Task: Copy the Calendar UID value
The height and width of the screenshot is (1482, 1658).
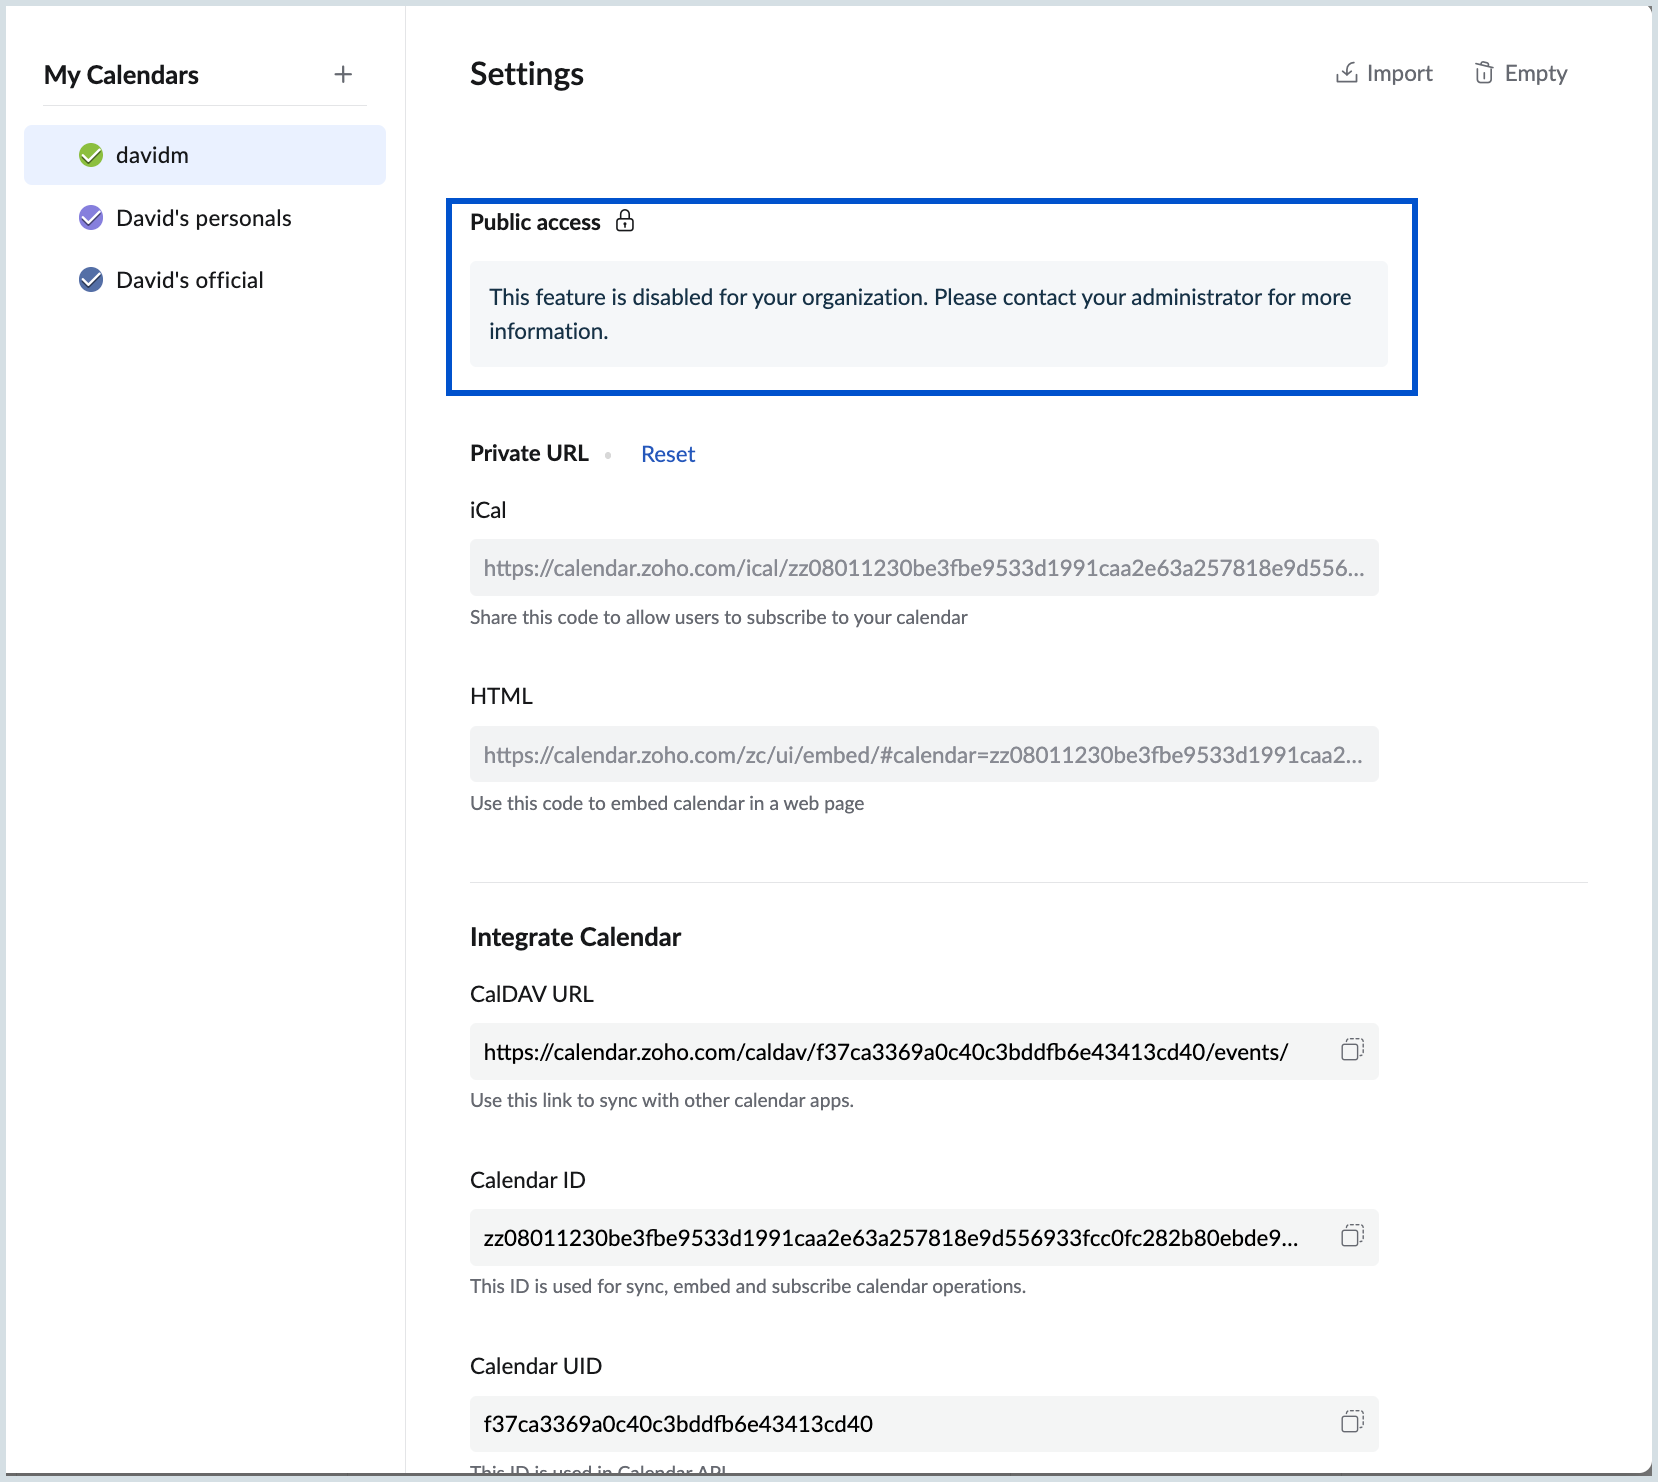Action: point(1352,1422)
